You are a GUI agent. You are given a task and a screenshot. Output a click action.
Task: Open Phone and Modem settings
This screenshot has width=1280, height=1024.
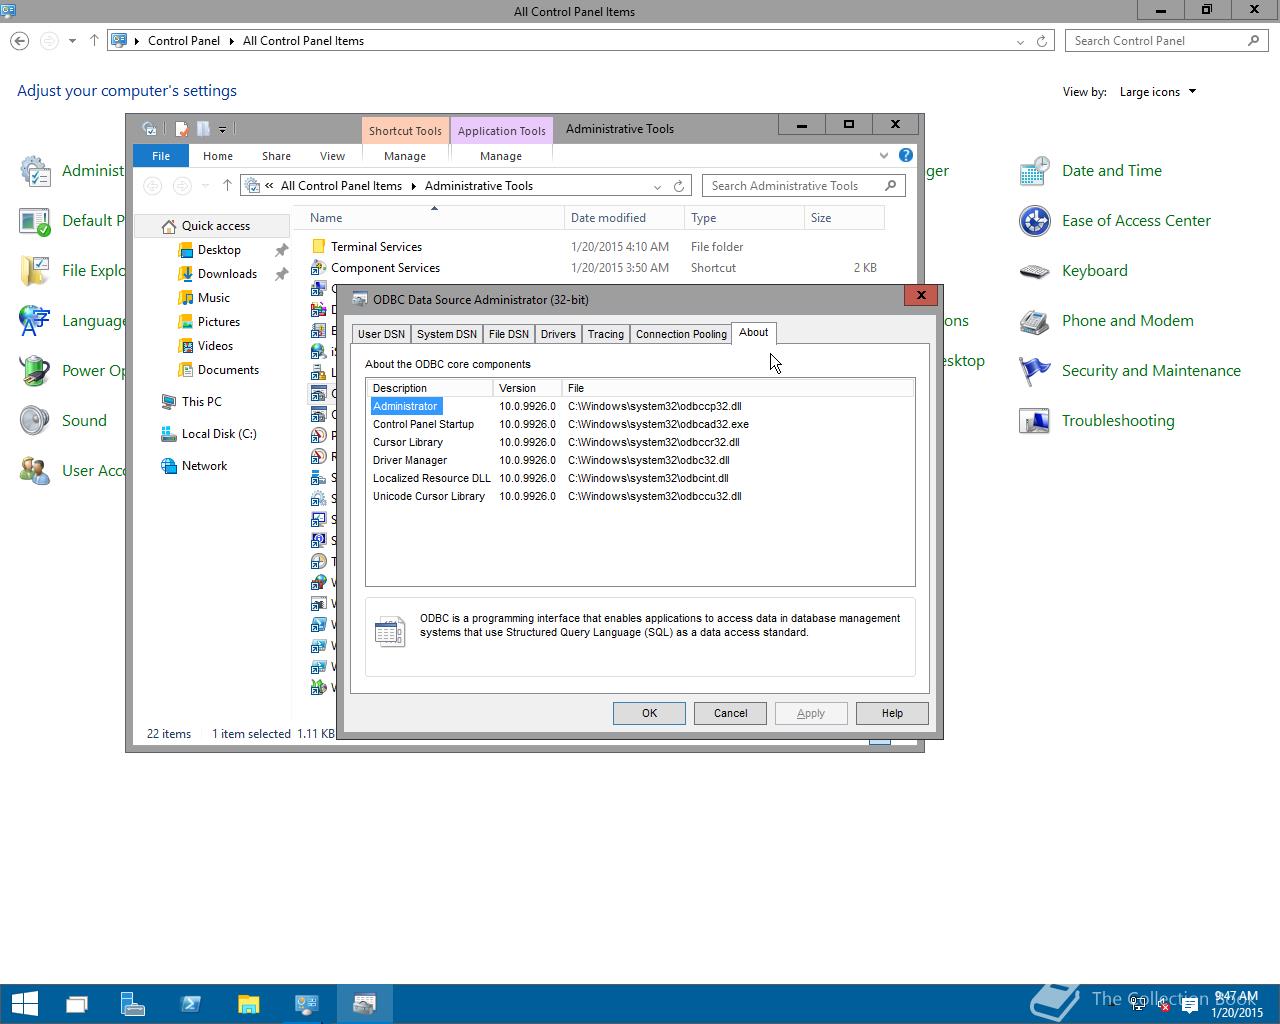pyautogui.click(x=1127, y=321)
